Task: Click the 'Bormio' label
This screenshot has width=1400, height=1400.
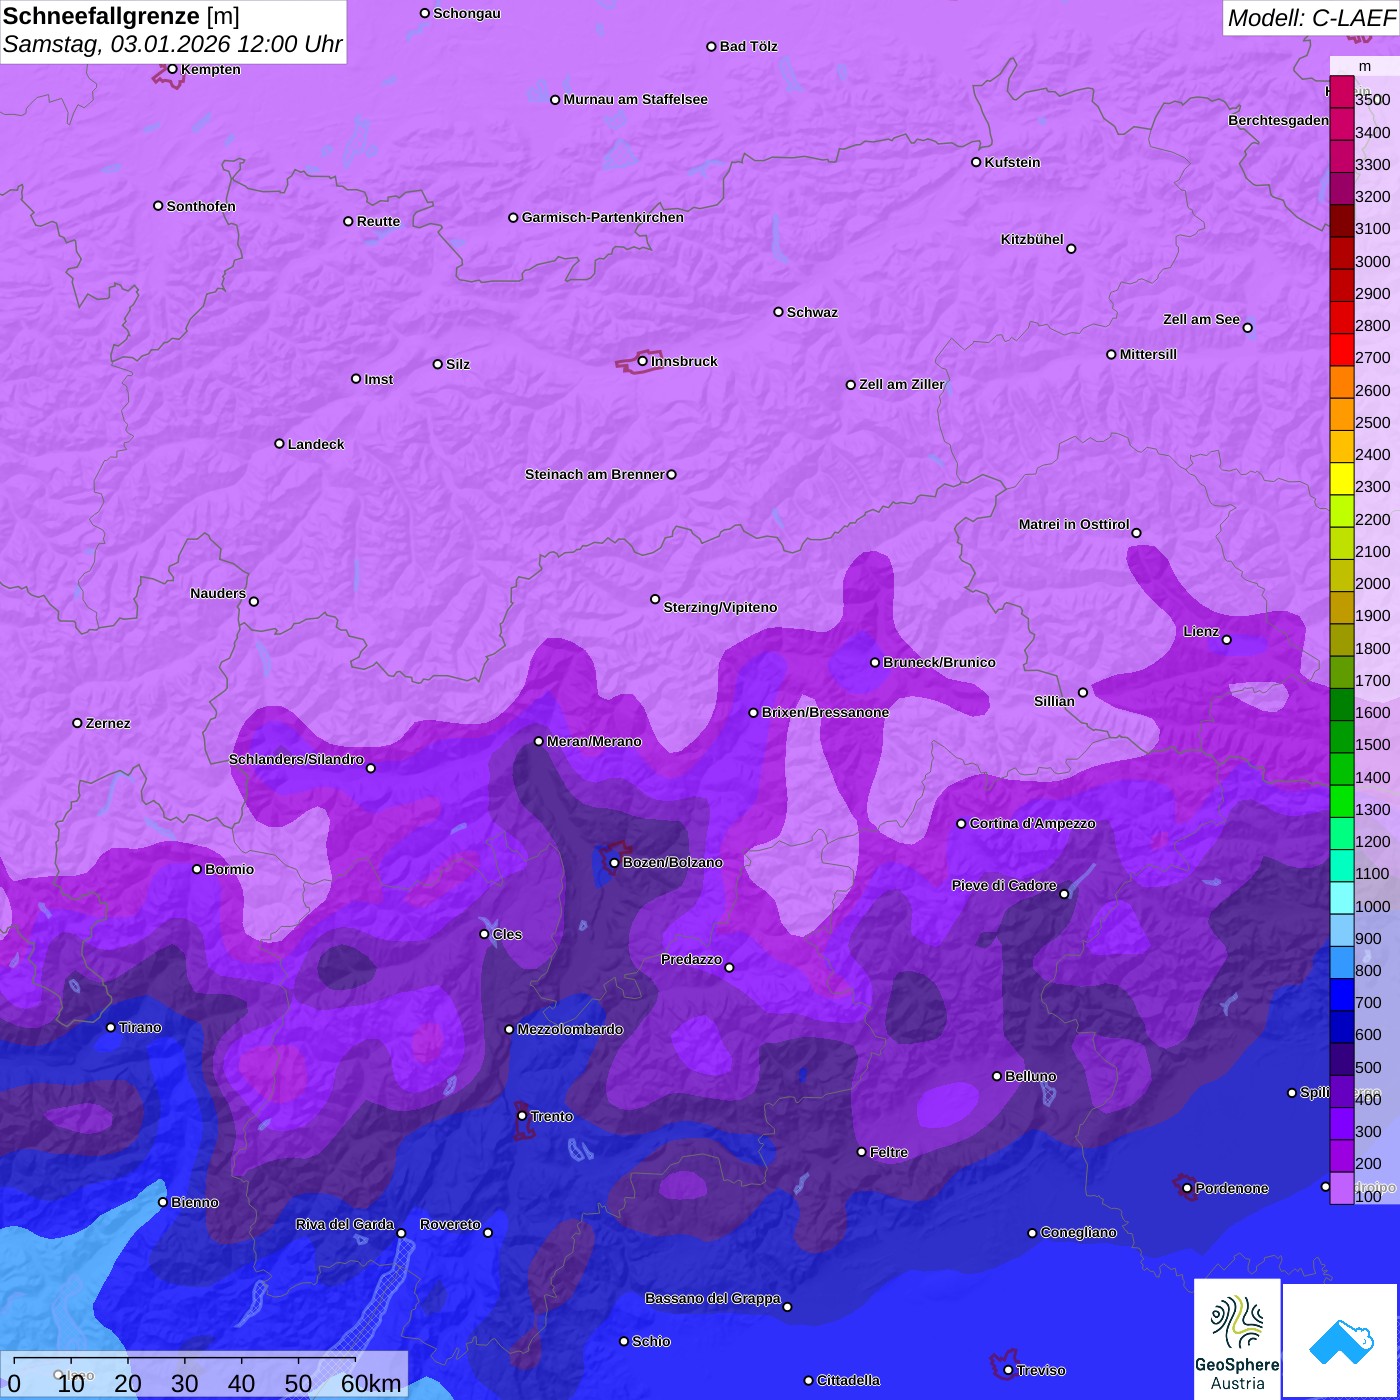Action: (x=229, y=869)
